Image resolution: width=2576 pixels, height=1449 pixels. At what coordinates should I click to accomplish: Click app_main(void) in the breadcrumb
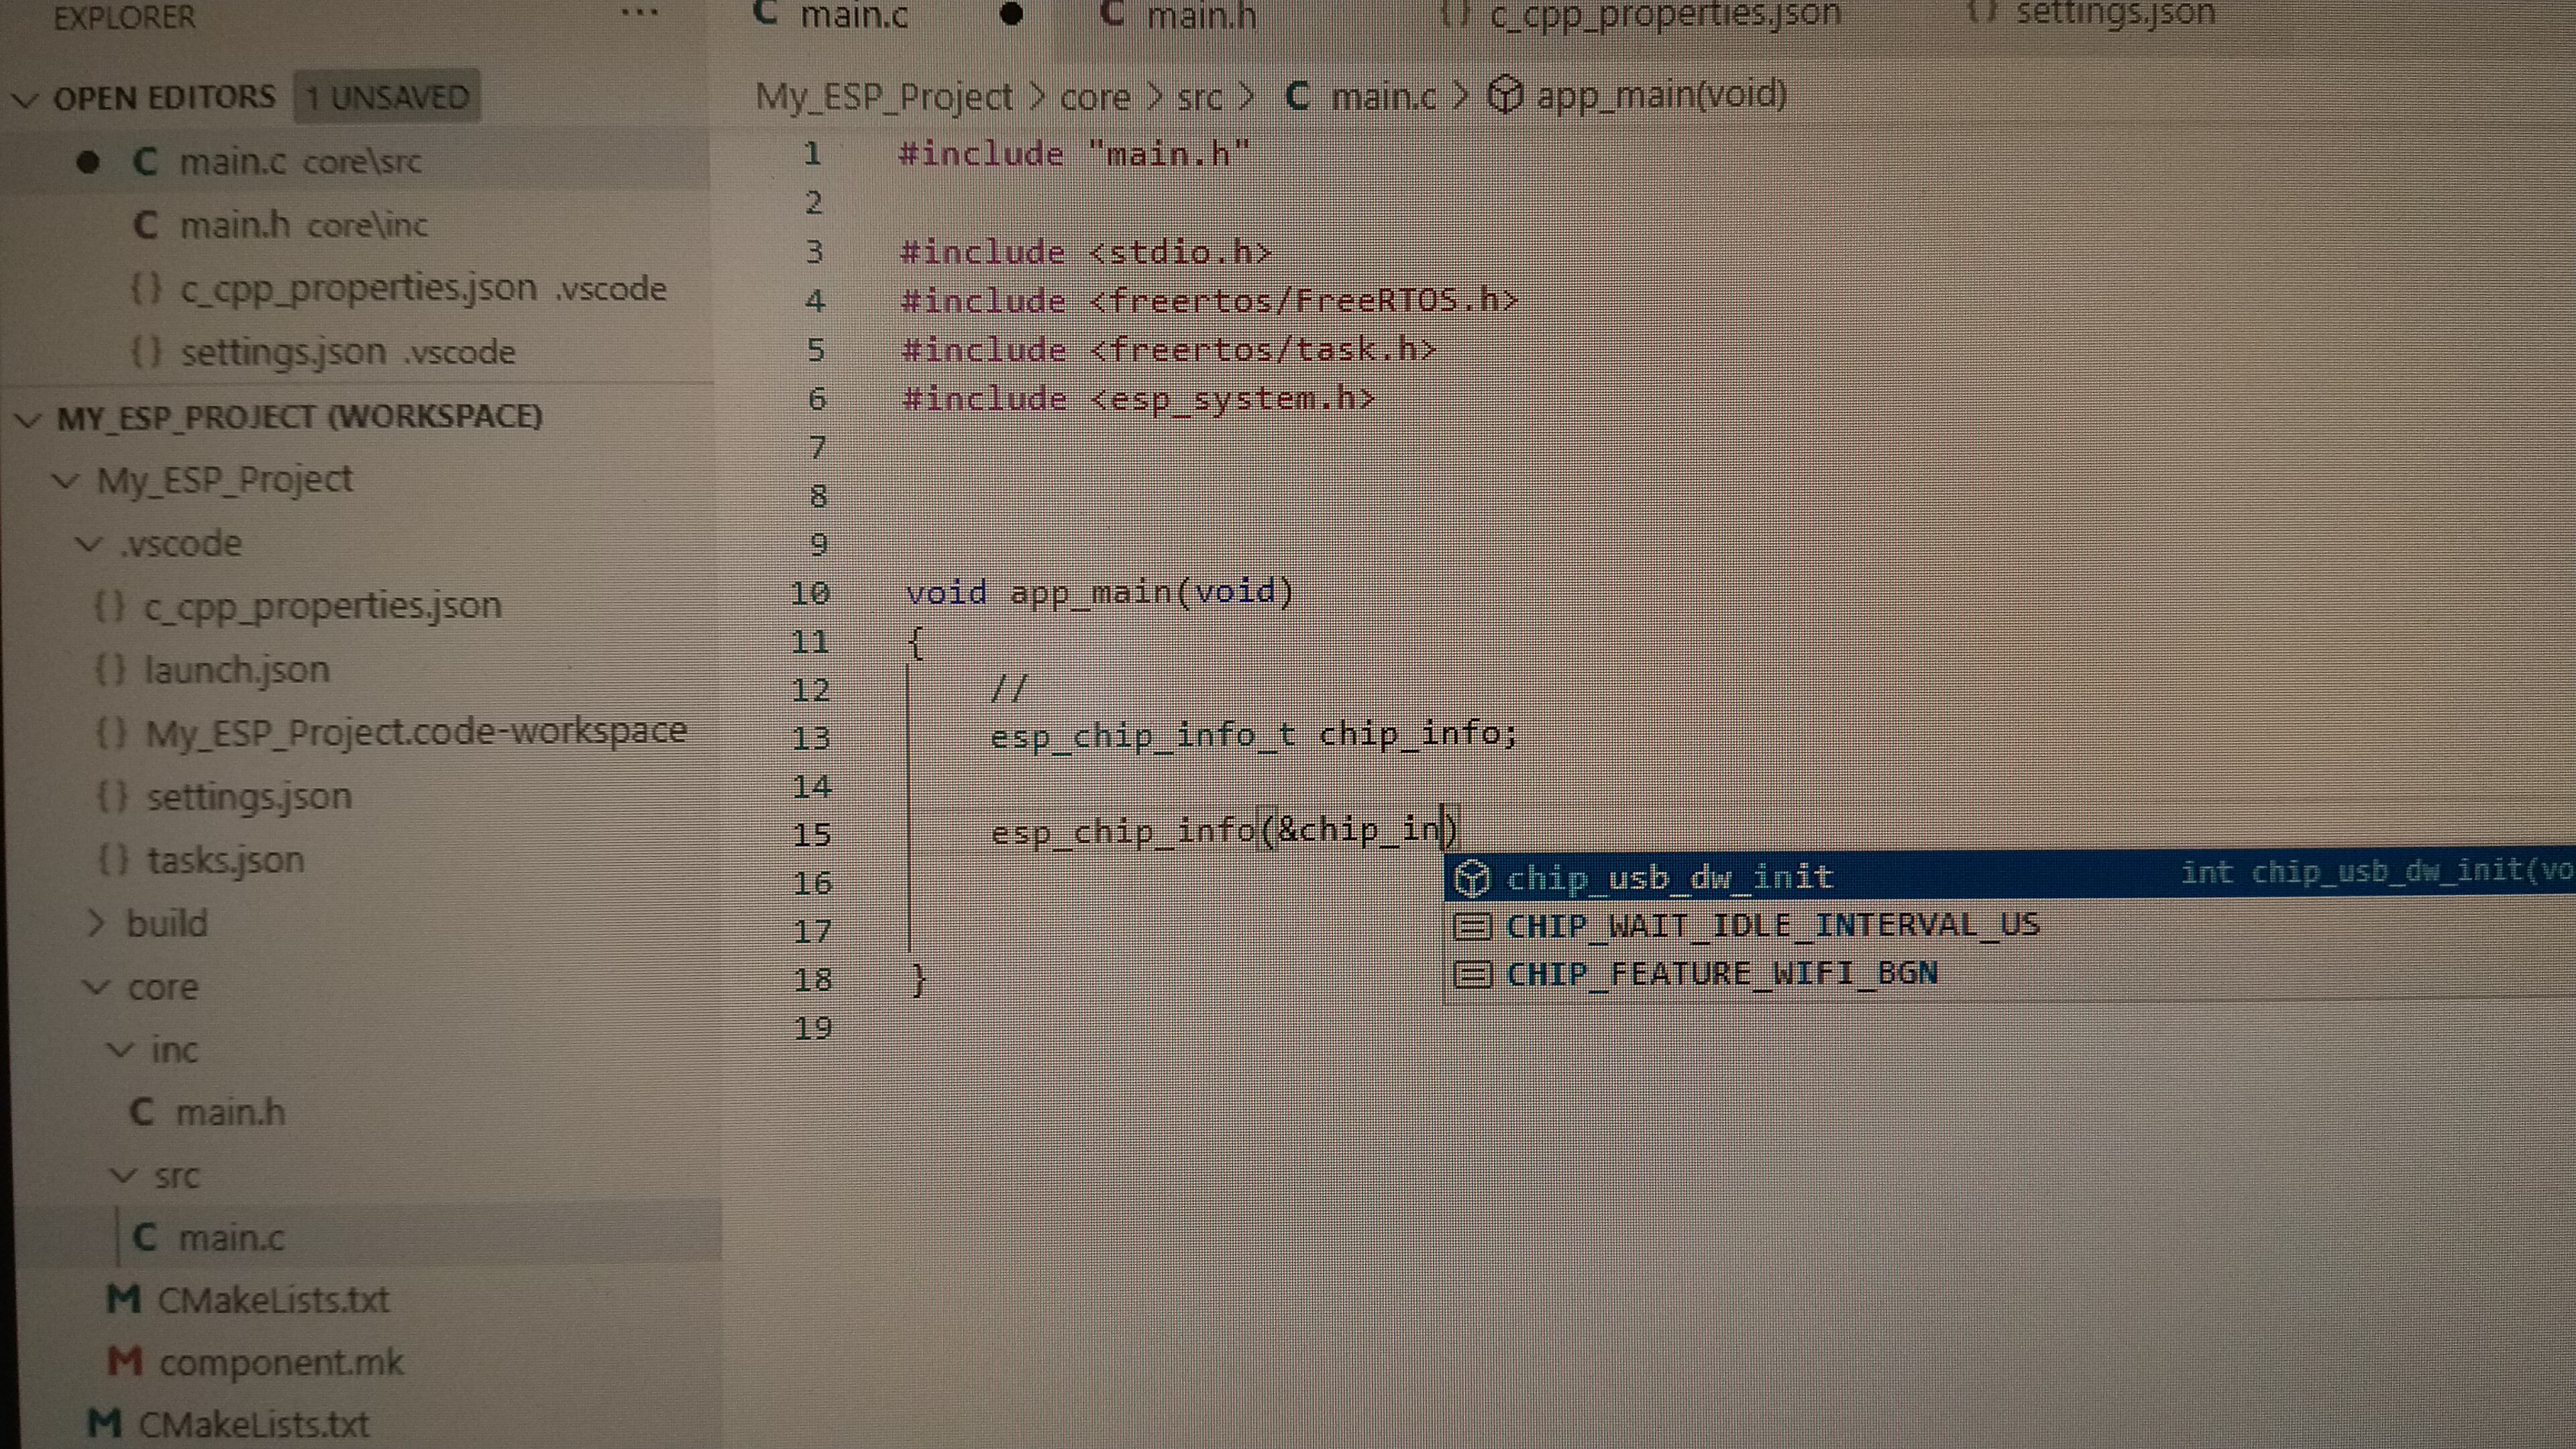point(1661,95)
